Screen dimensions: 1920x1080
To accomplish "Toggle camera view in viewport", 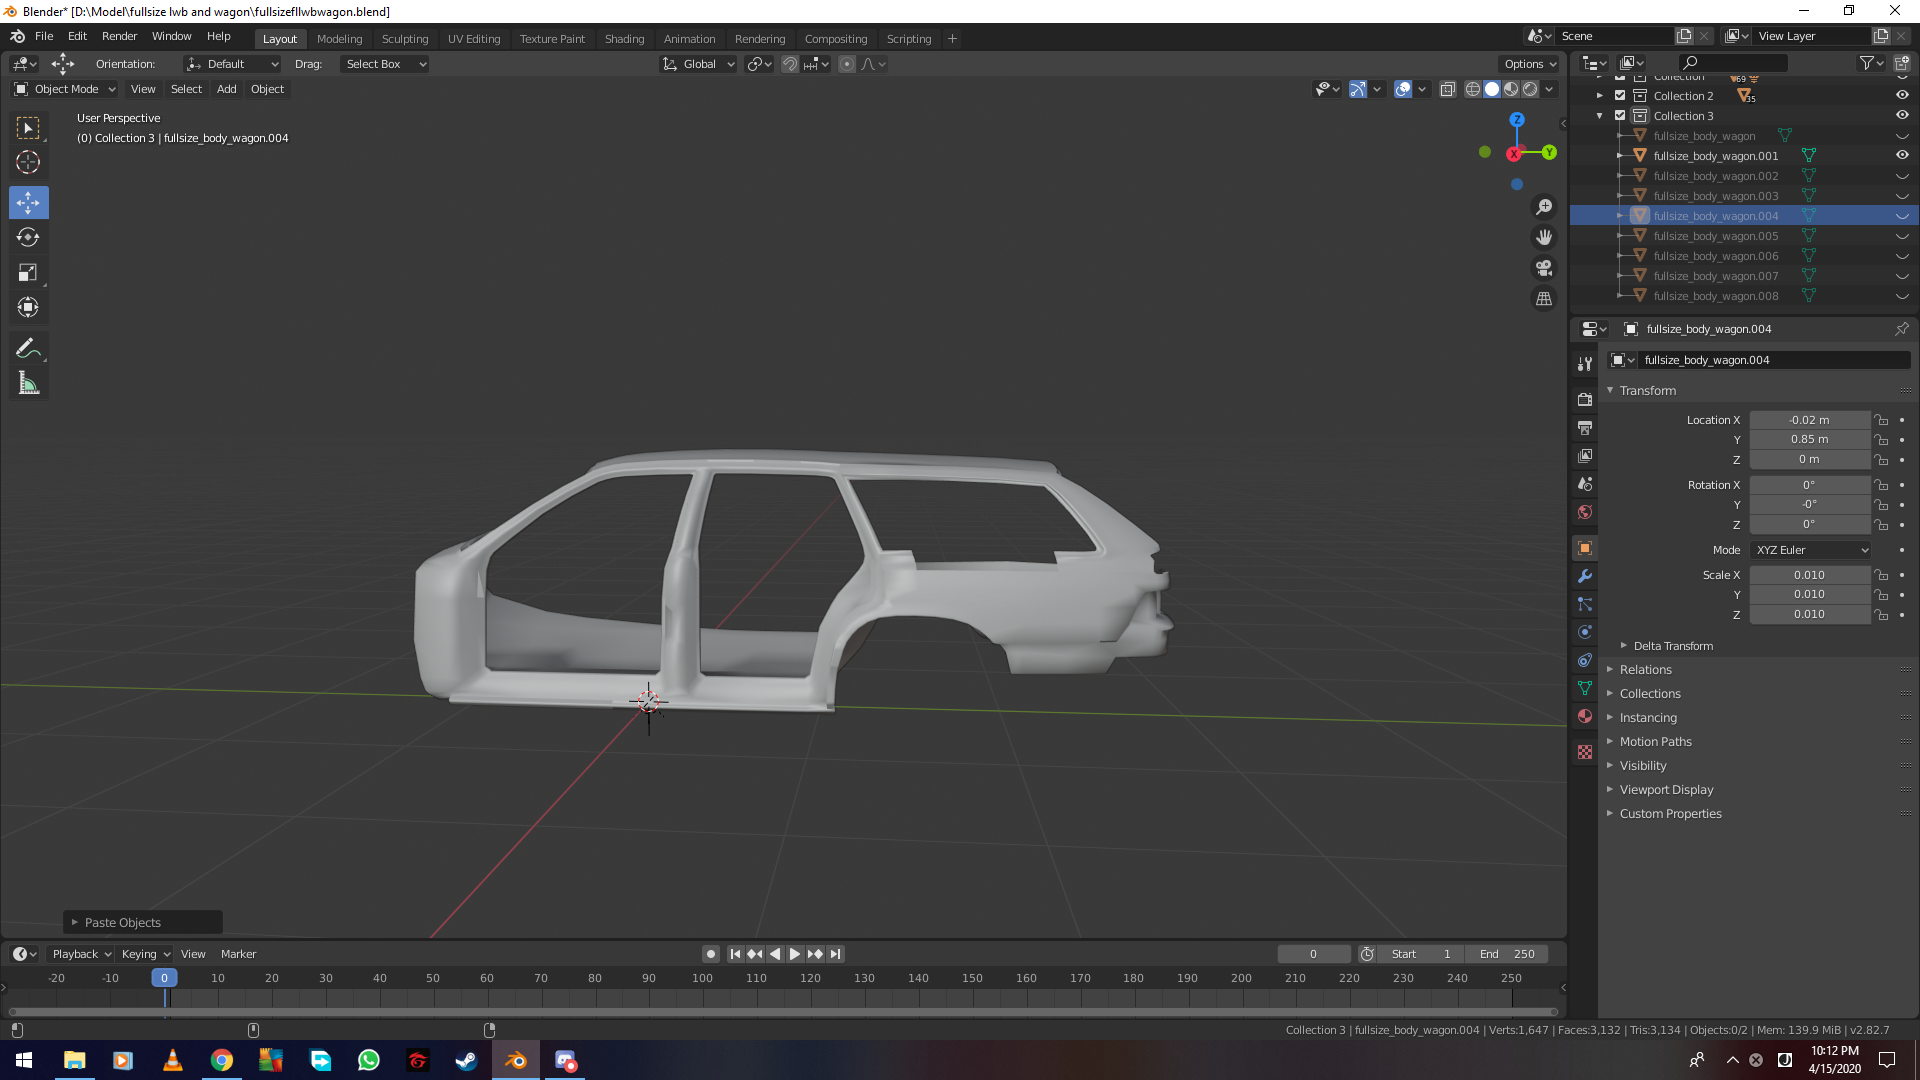I will click(x=1544, y=268).
